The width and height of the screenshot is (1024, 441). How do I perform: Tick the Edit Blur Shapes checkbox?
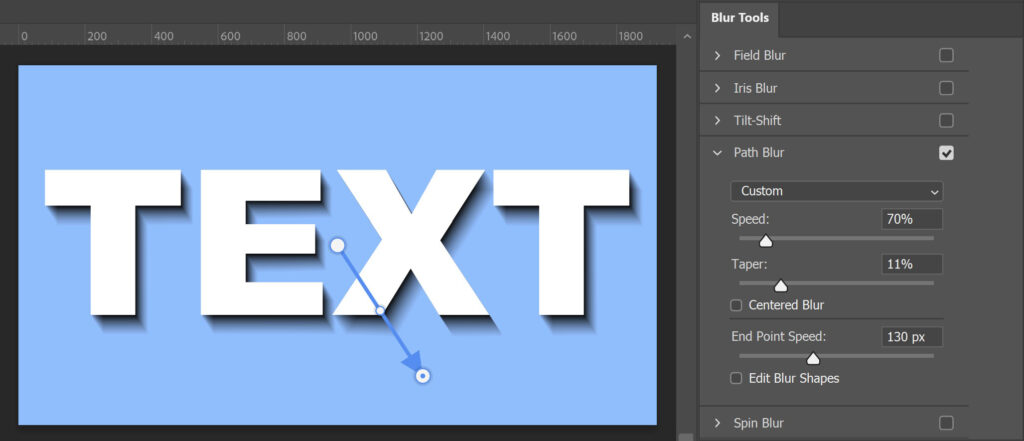(736, 378)
